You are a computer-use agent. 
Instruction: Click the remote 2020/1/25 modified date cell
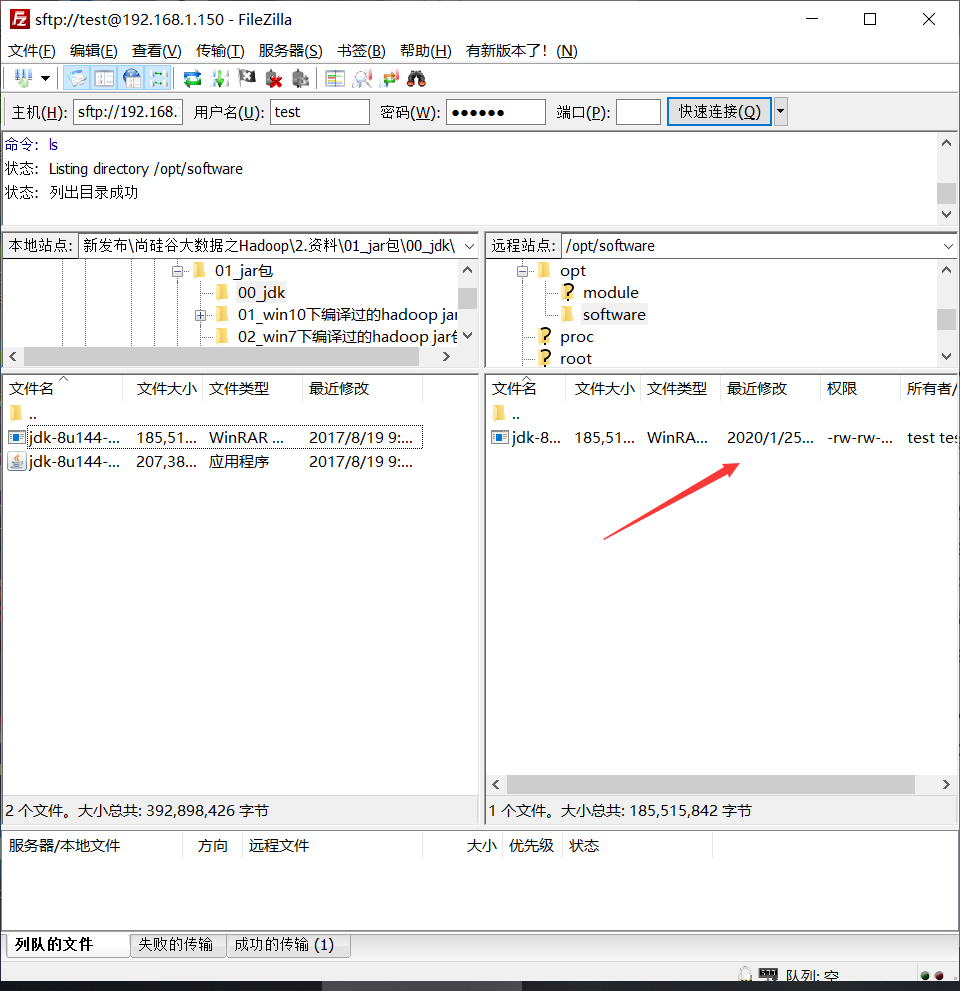770,437
